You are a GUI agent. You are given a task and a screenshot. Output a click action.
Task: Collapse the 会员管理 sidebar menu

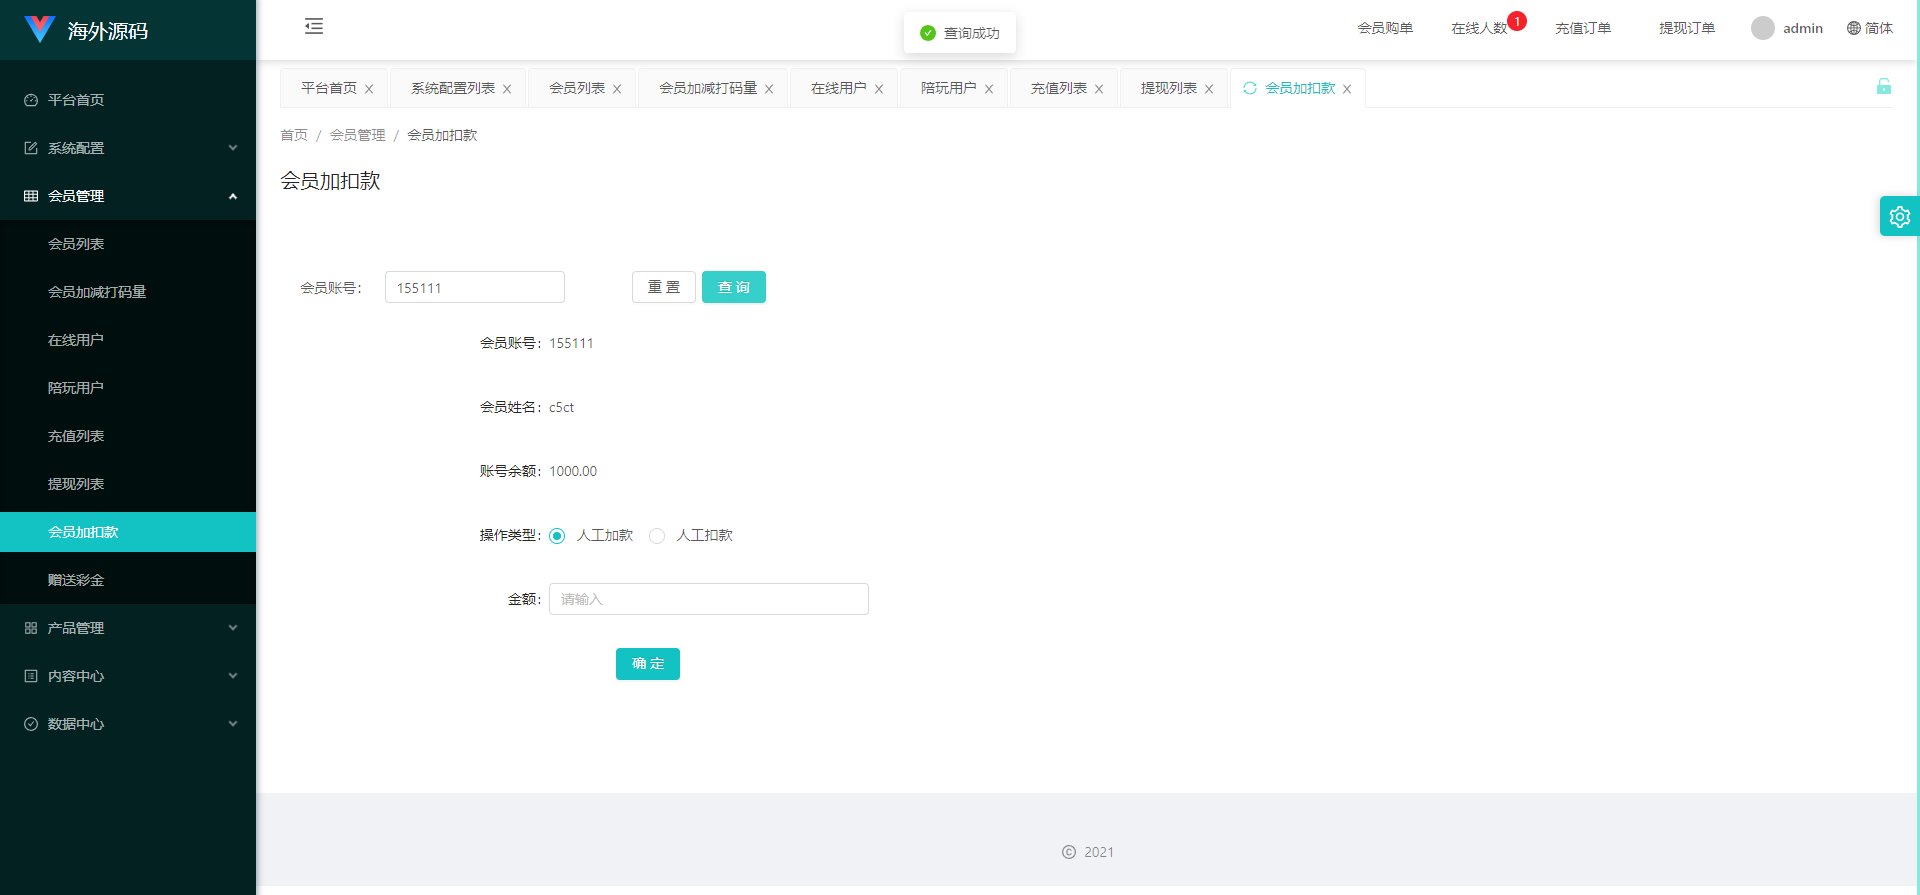tap(128, 196)
